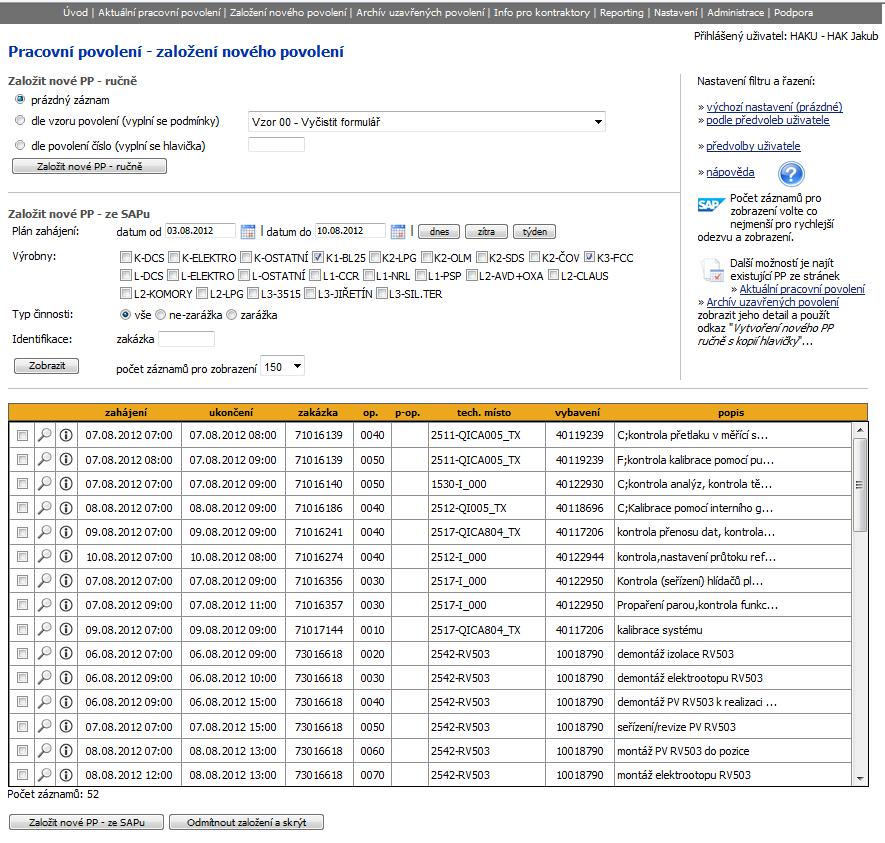
Task: Open magnifier for order 71016357 row
Action: pyautogui.click(x=45, y=605)
